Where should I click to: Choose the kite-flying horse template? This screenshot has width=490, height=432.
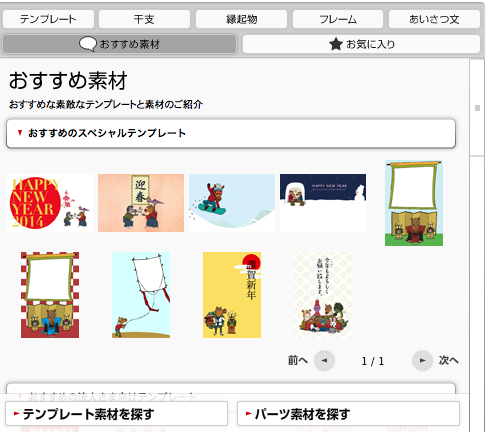(x=141, y=295)
